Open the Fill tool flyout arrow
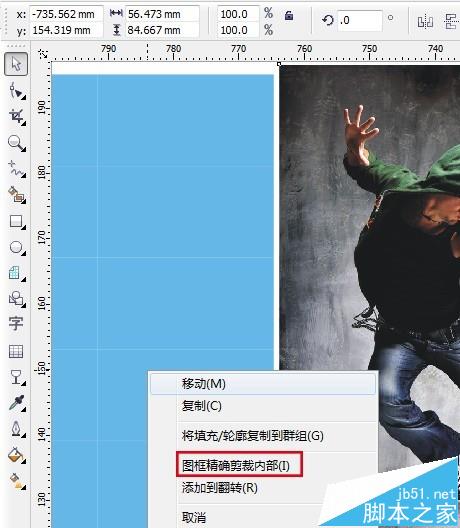Image resolution: width=460 pixels, height=528 pixels. (x=23, y=462)
